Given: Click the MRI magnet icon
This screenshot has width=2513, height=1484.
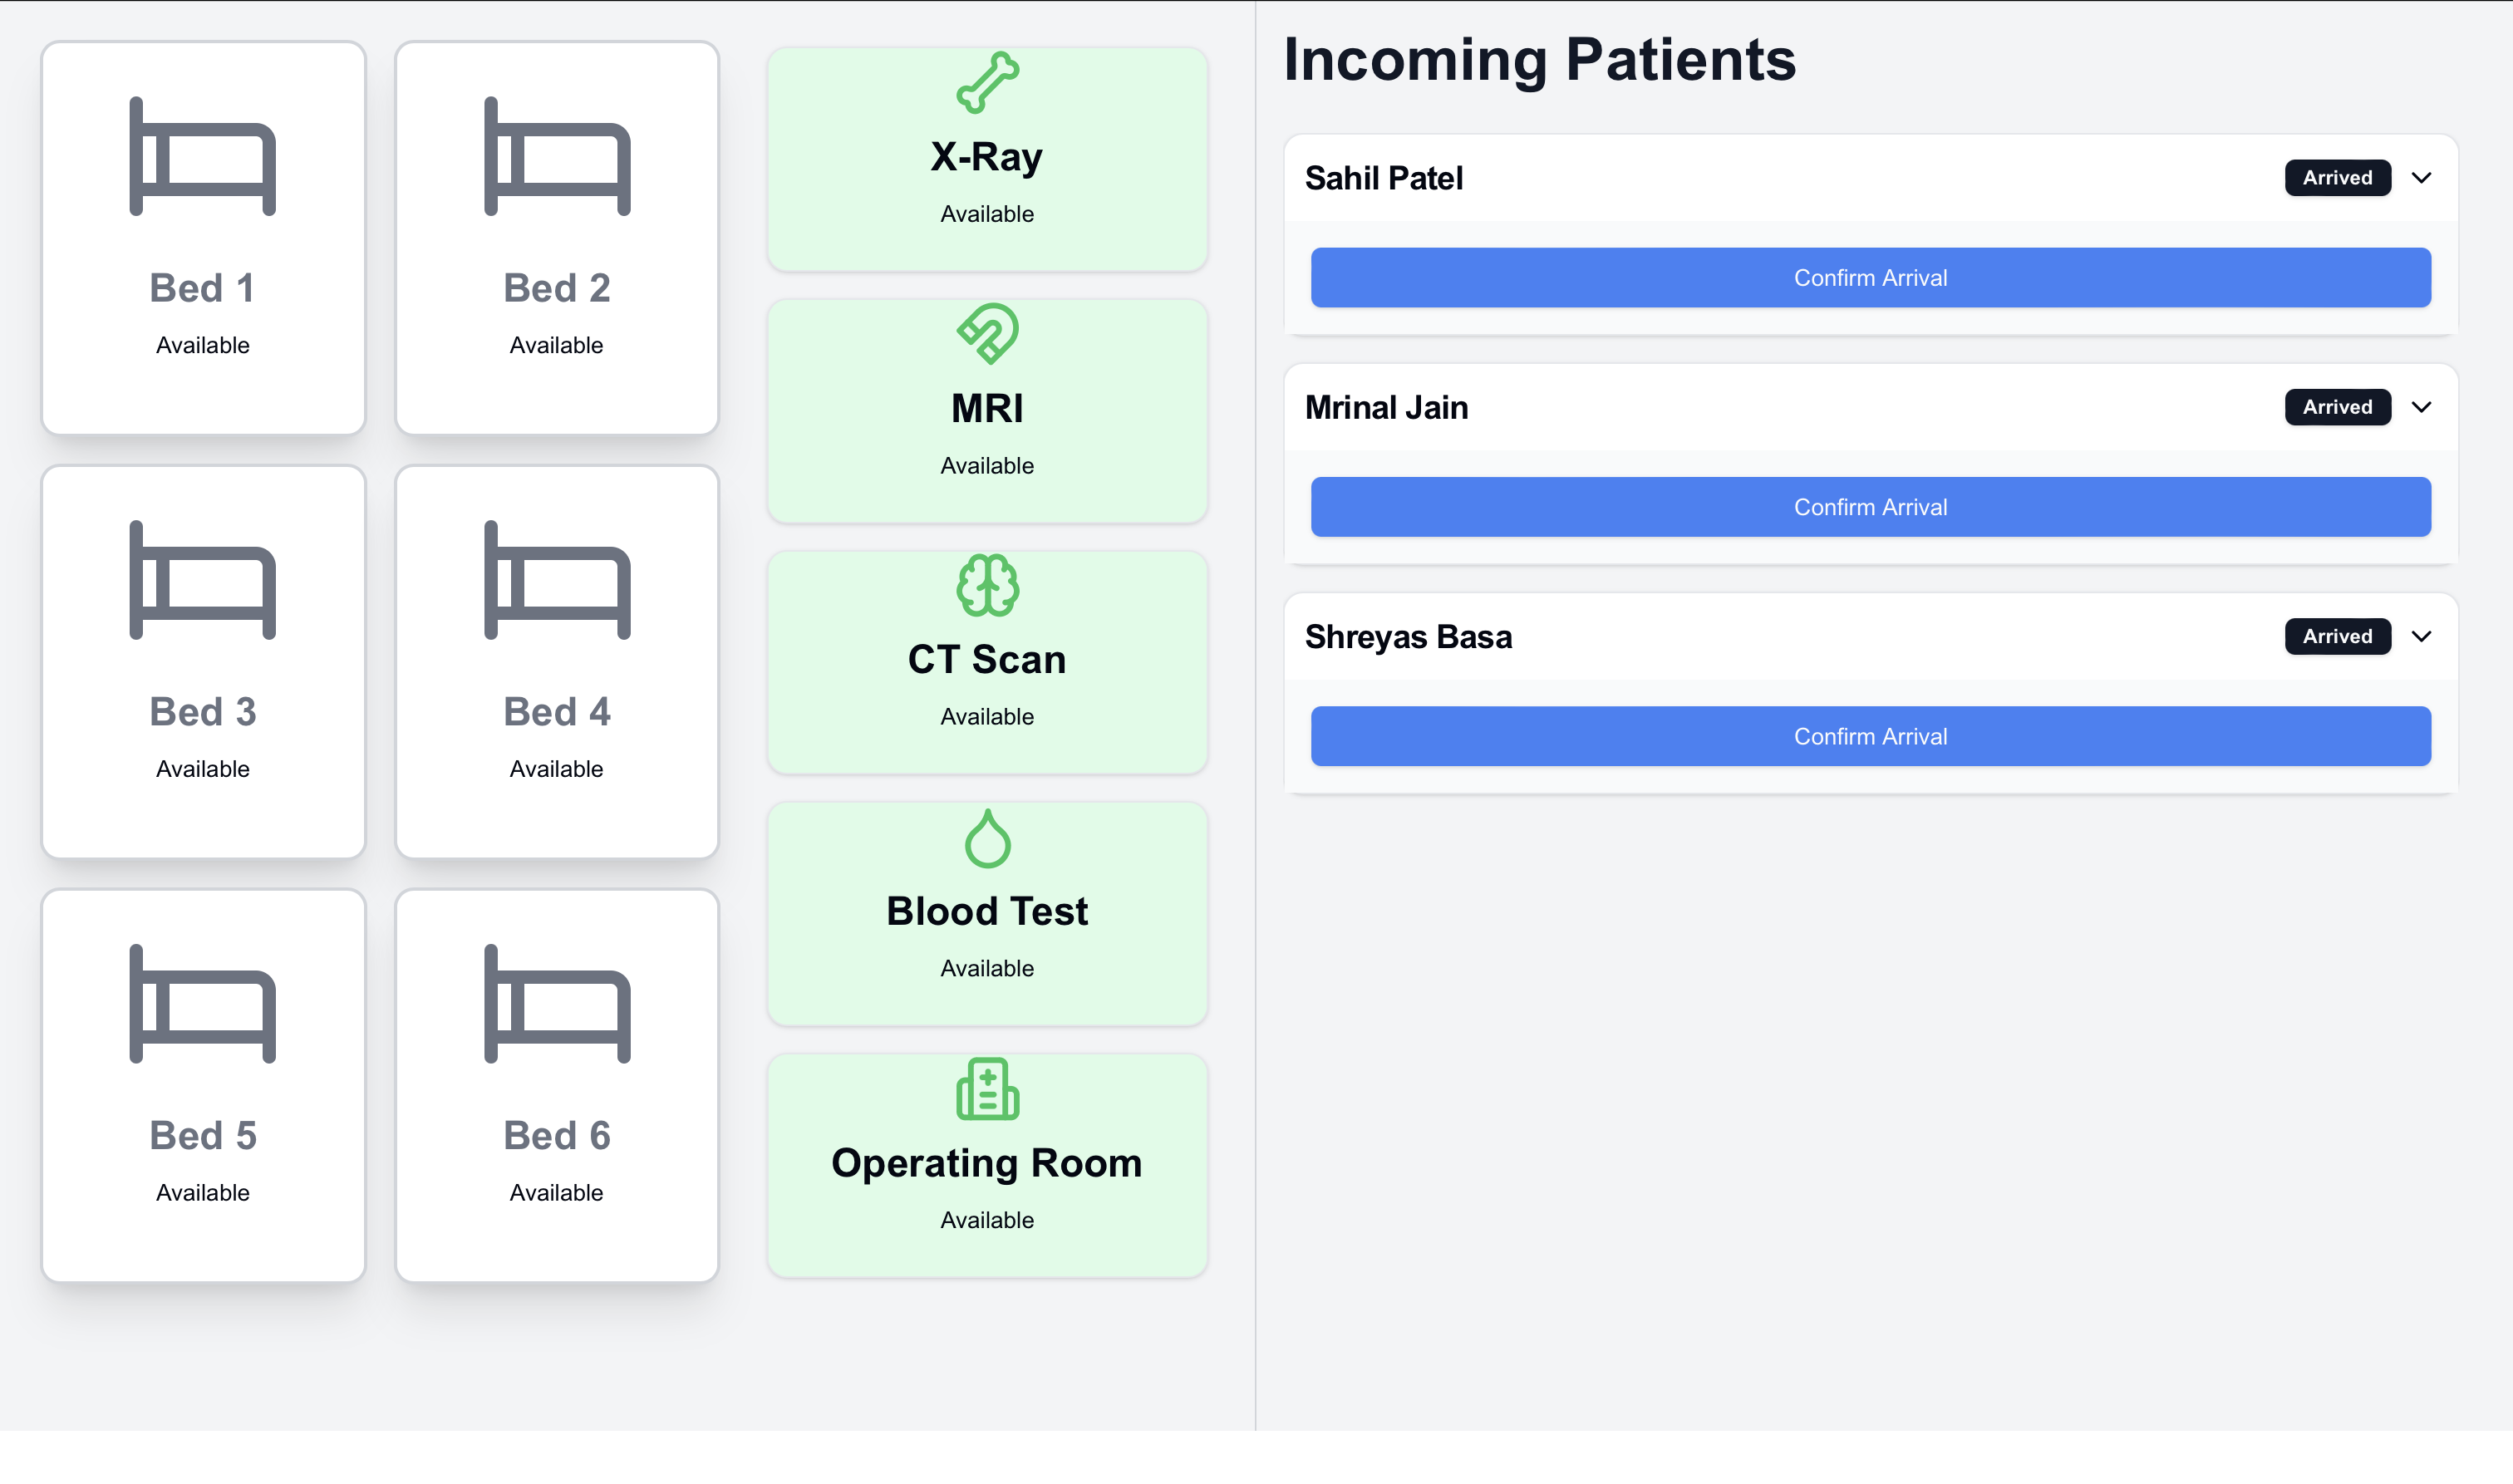Looking at the screenshot, I should tap(987, 334).
